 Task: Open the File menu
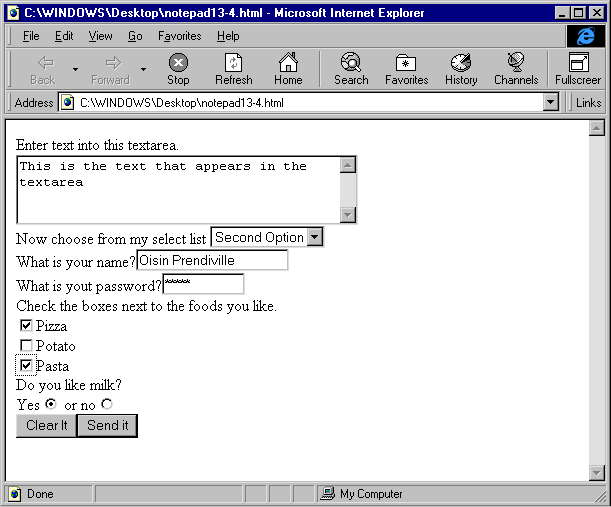click(x=31, y=36)
